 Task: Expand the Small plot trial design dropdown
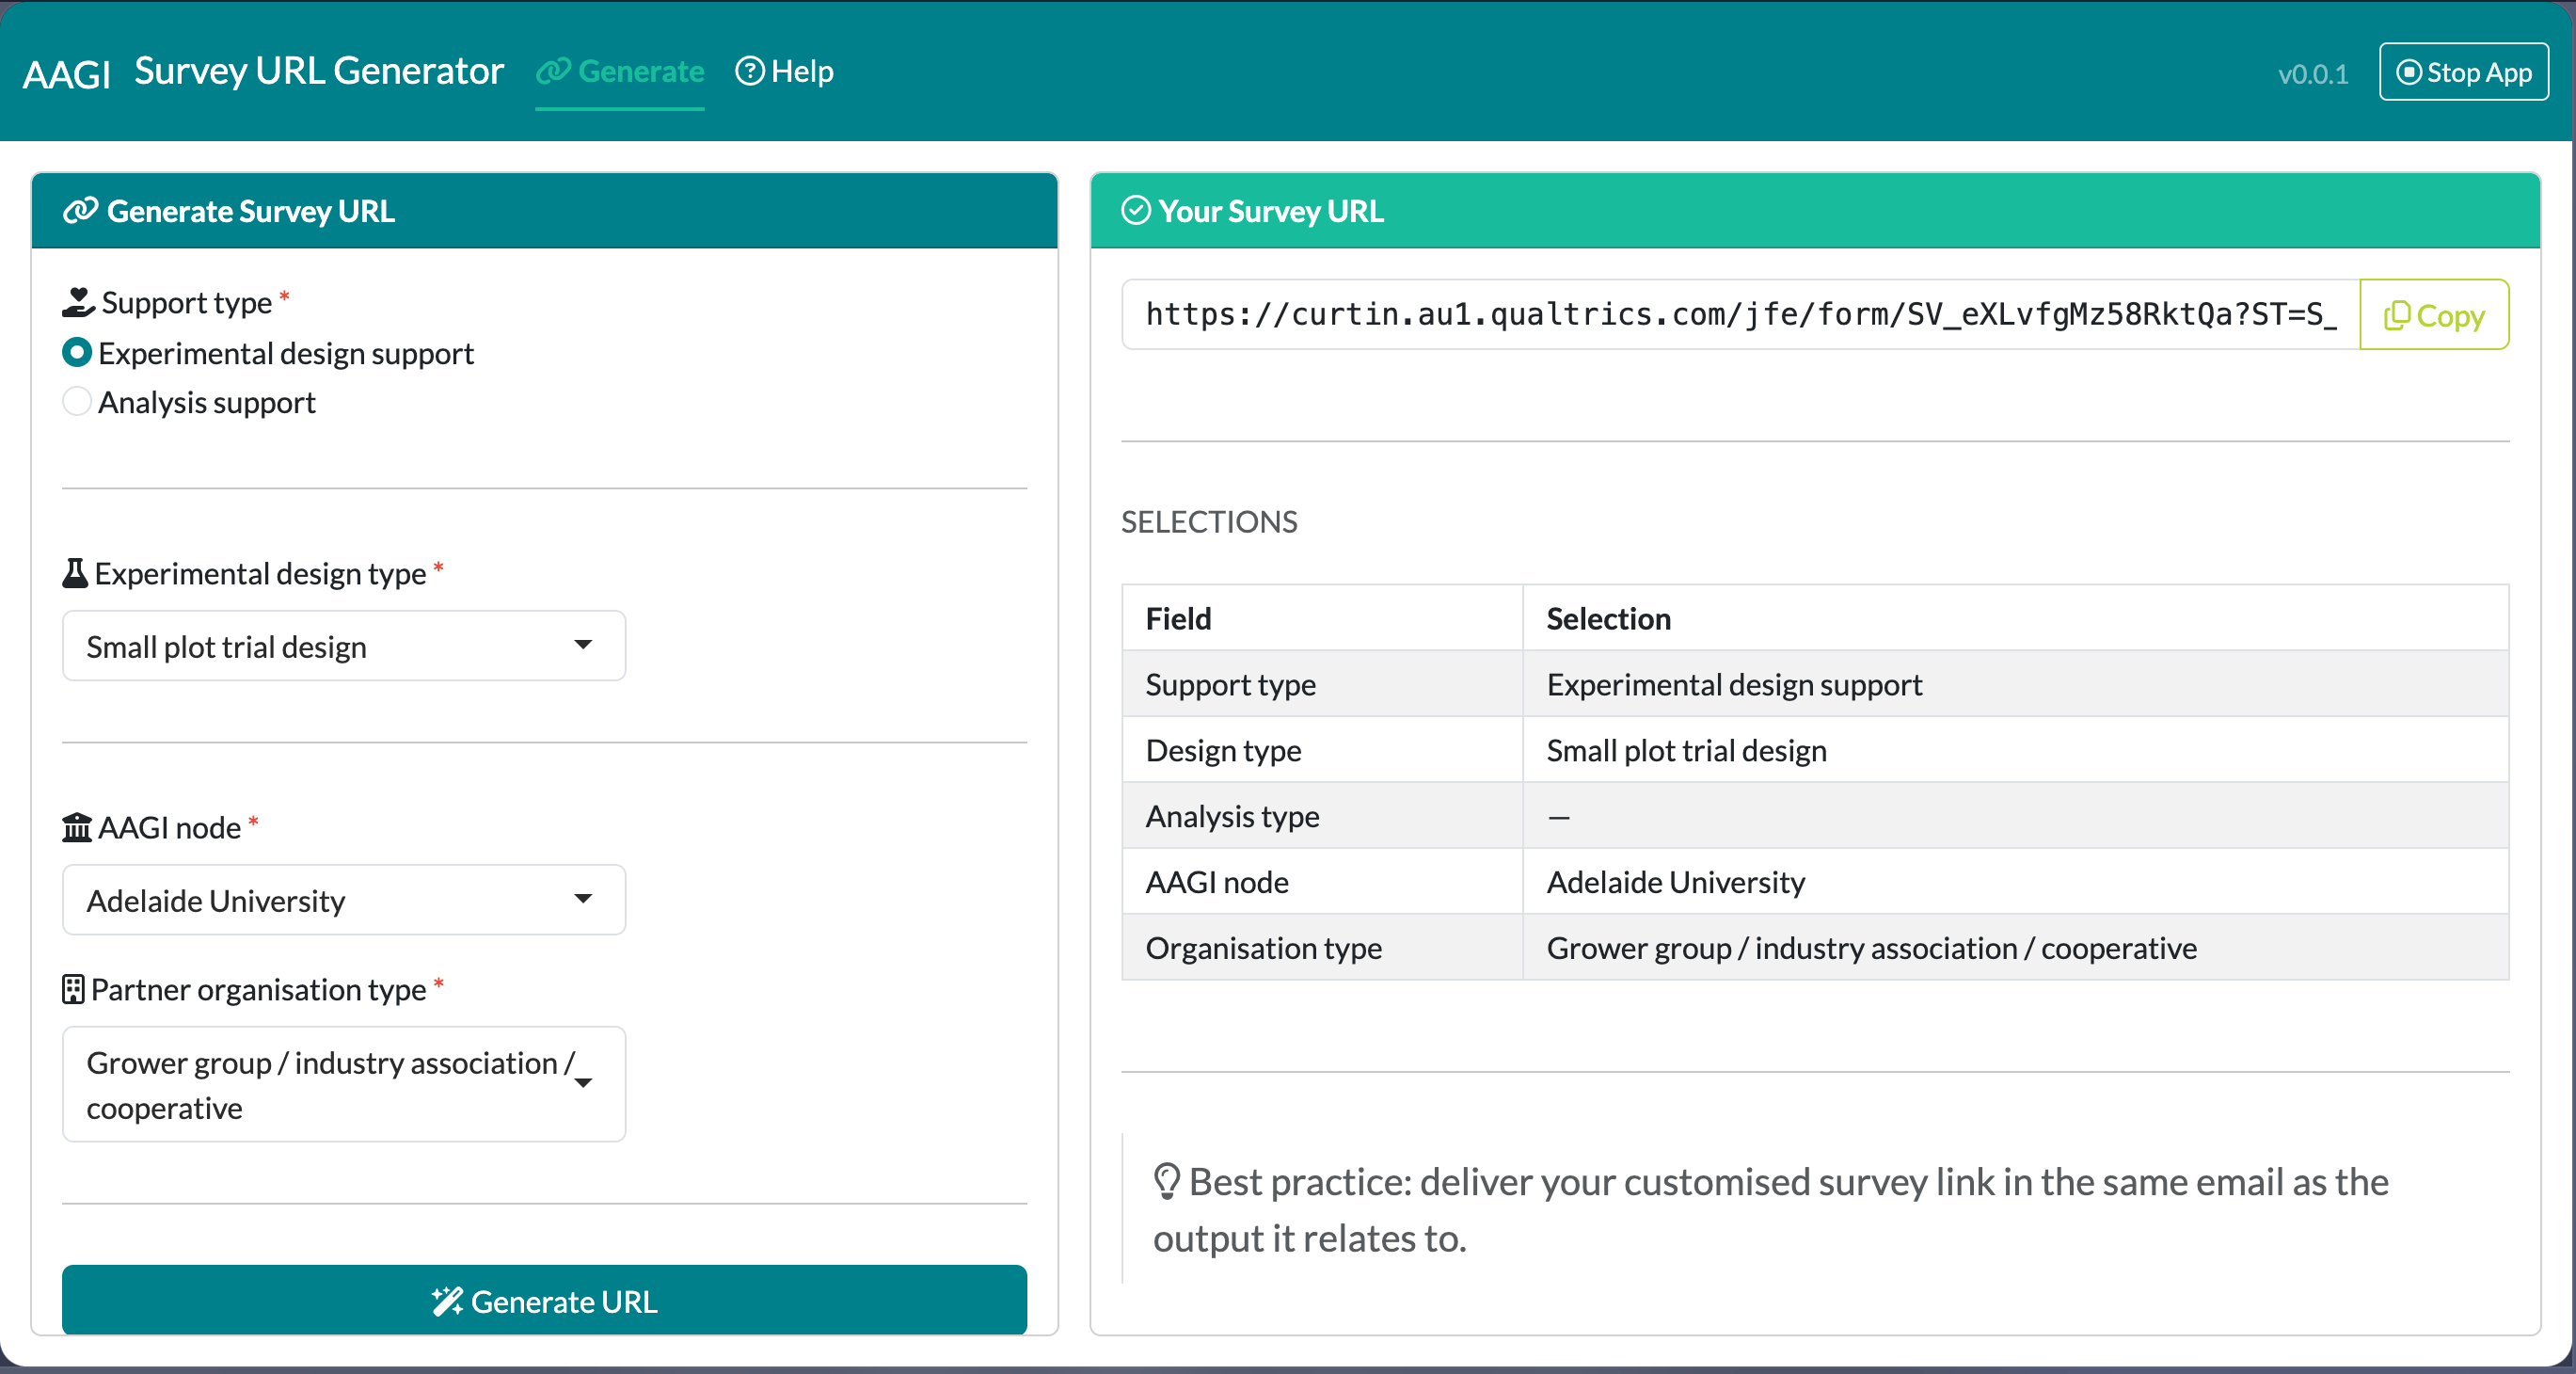(x=344, y=646)
